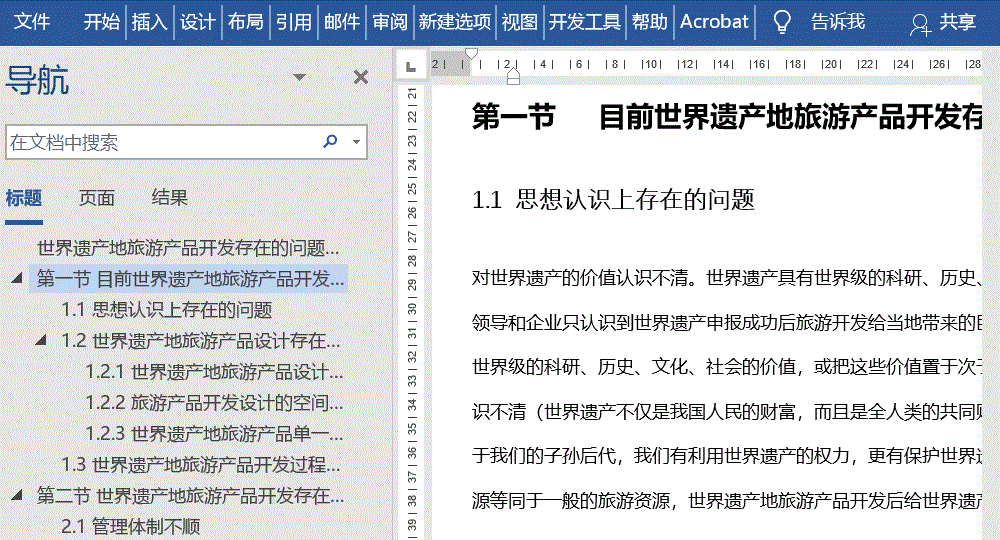This screenshot has width=1000, height=540.
Task: Click paragraph line starting 源等同于一般的旅游资源
Action: click(x=726, y=500)
